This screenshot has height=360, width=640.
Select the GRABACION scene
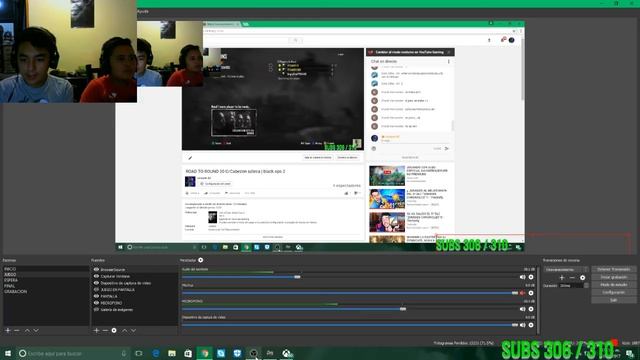pyautogui.click(x=46, y=291)
